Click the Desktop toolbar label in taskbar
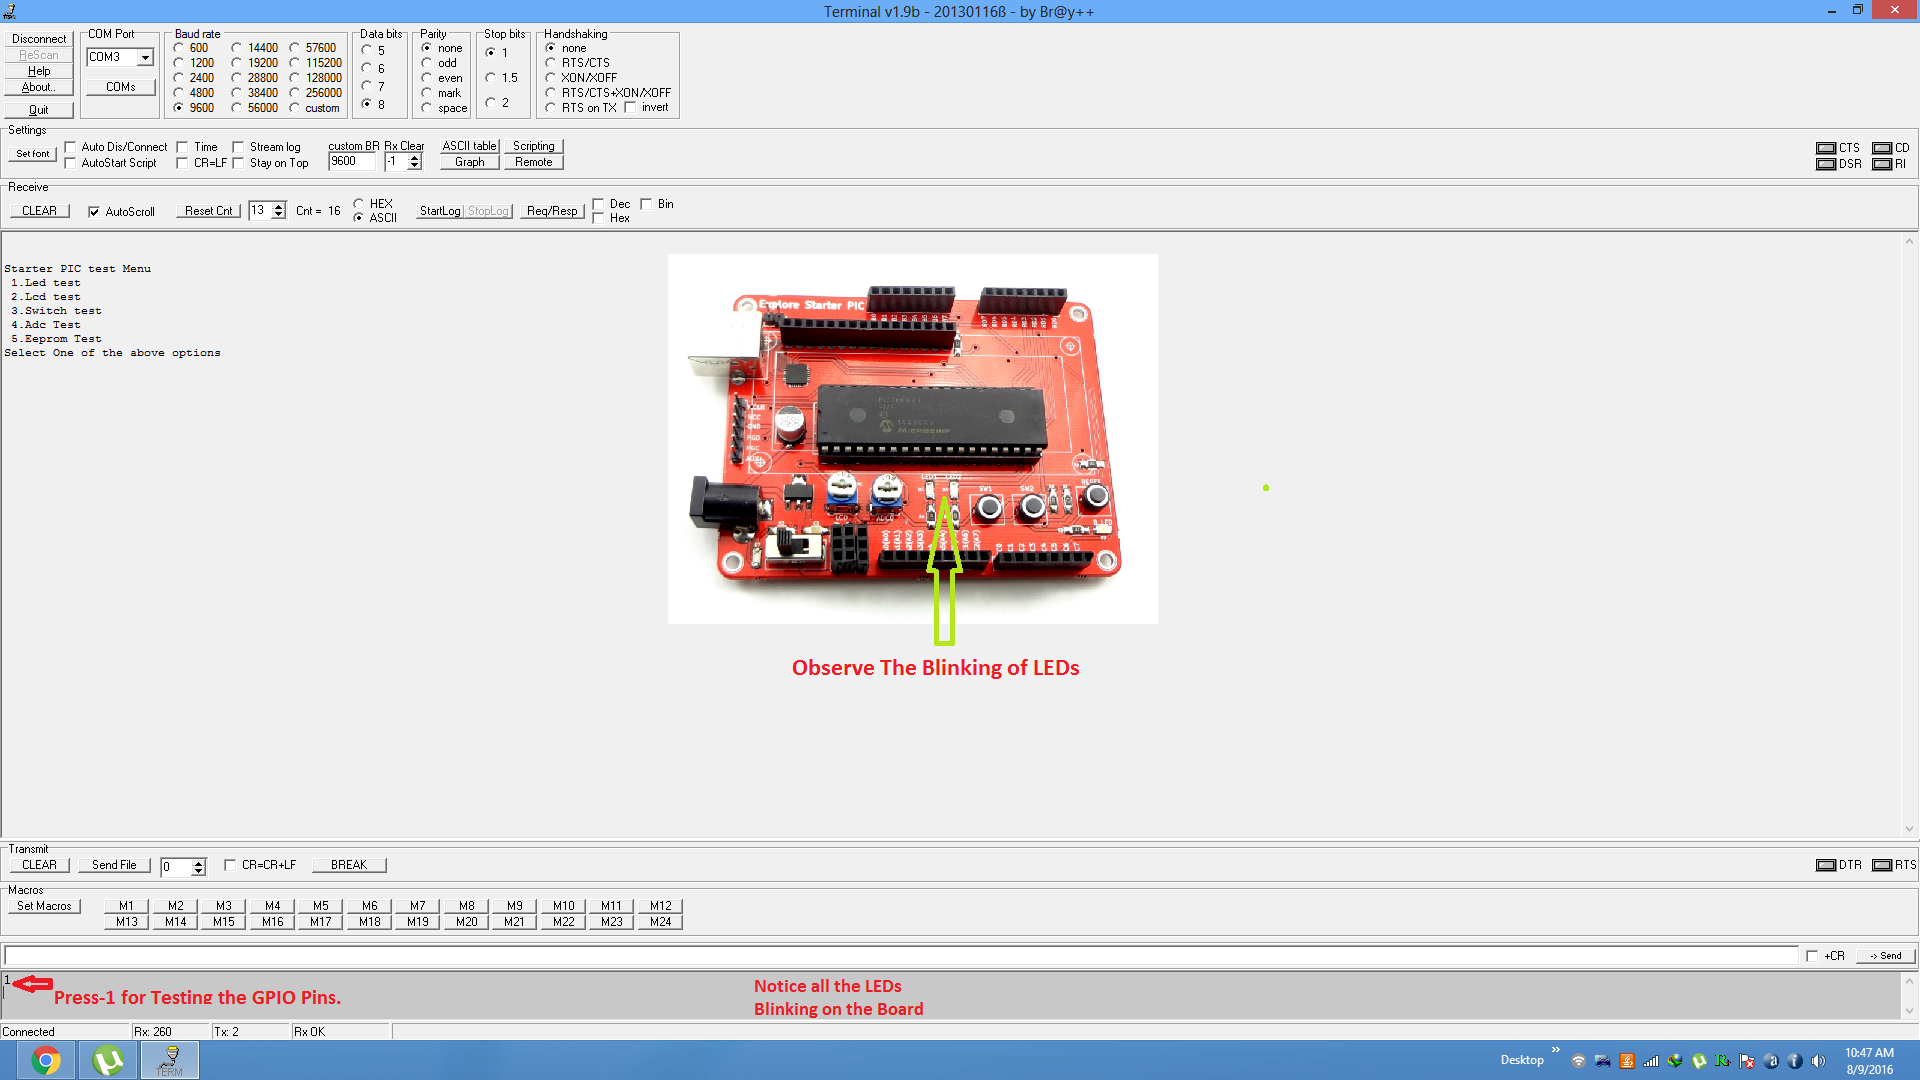1920x1080 pixels. tap(1522, 1060)
